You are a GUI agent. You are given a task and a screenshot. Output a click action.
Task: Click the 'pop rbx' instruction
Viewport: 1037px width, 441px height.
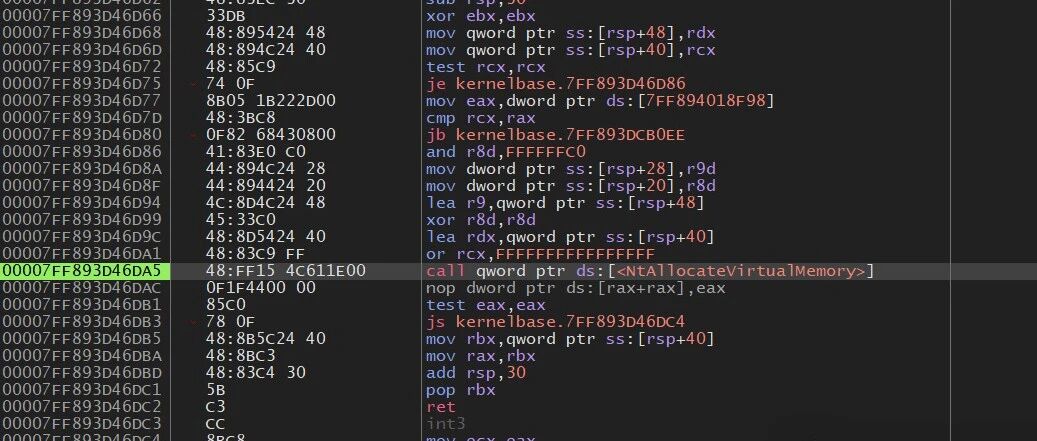click(461, 390)
